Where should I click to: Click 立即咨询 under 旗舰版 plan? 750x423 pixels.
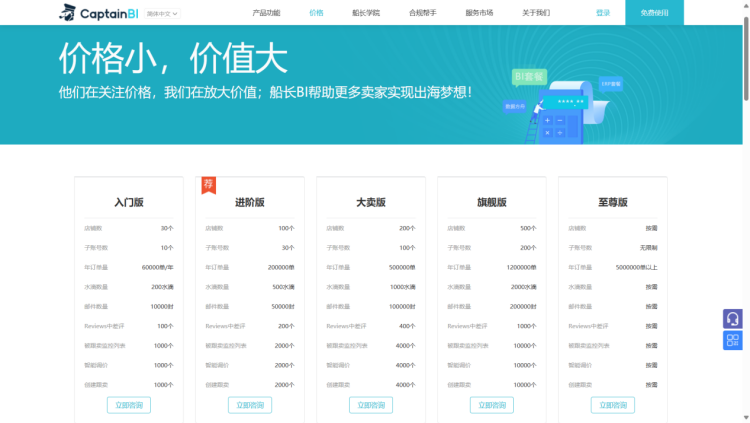click(x=492, y=405)
